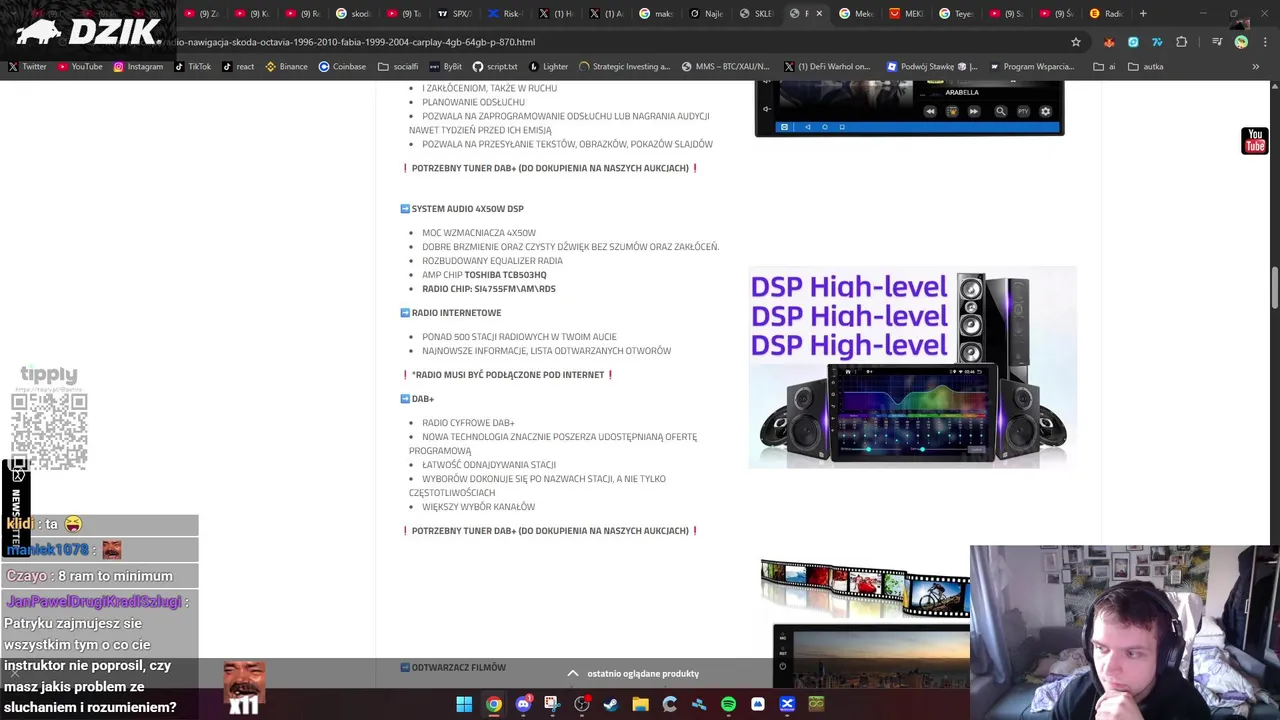
Task: Open the YouTube side widget on the page
Action: pos(1255,141)
